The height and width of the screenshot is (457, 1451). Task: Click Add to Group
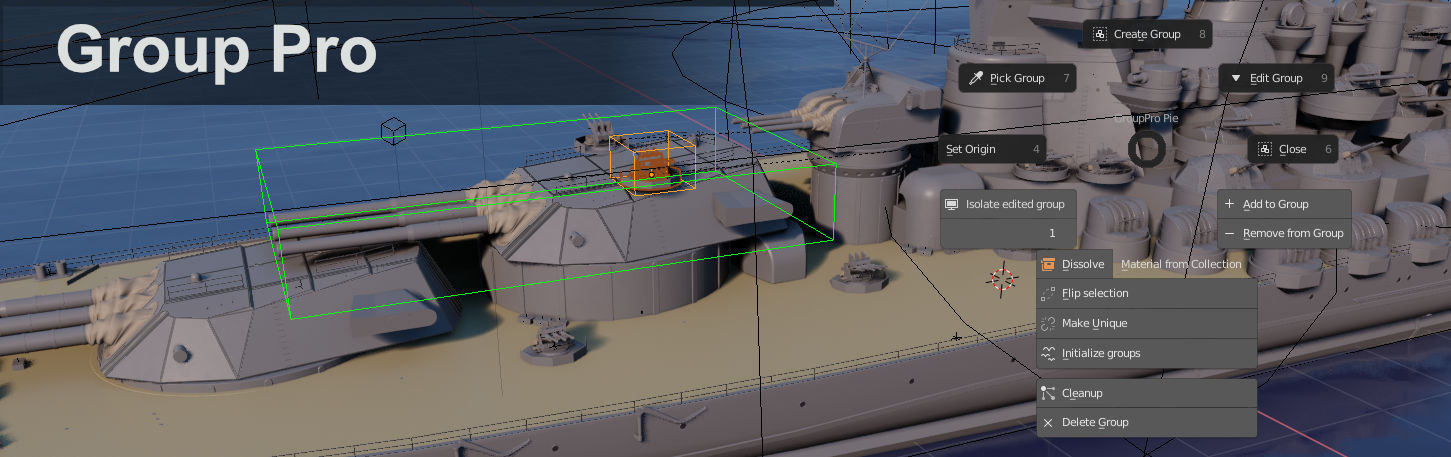1284,204
